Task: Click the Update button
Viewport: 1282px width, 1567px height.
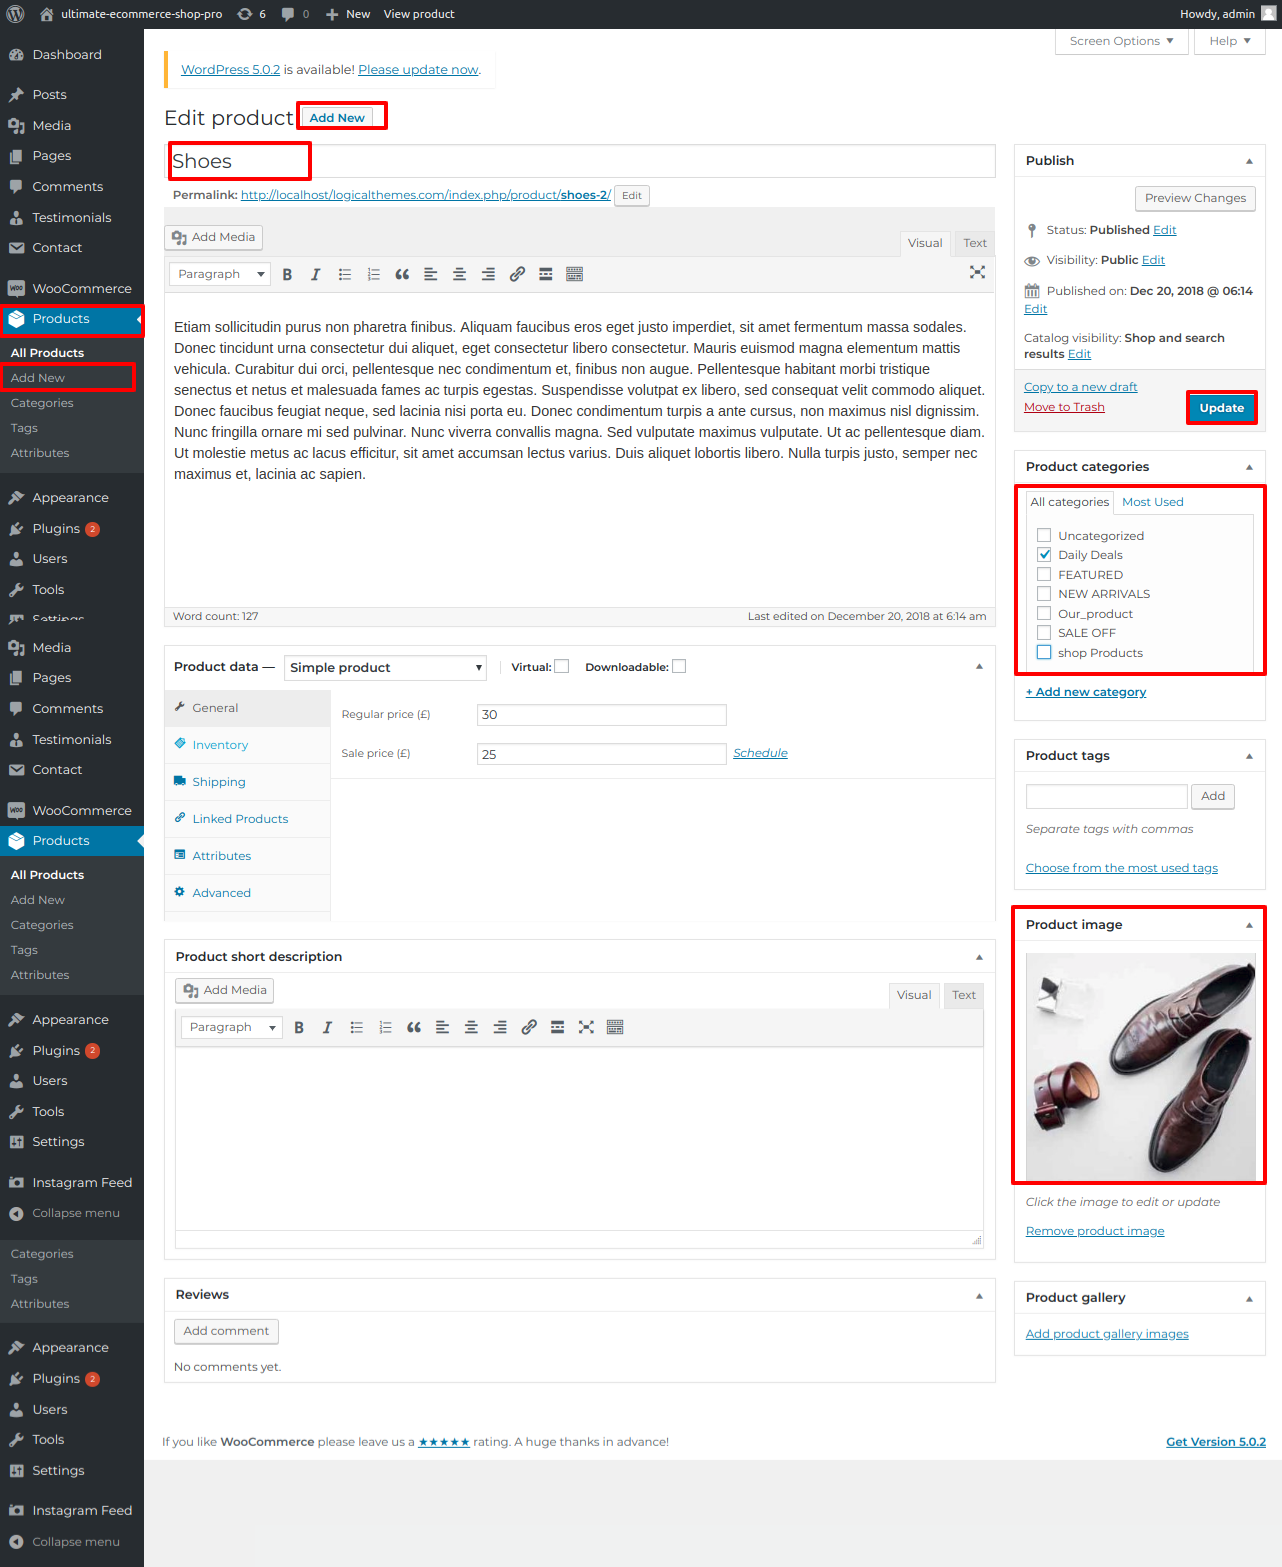Action: [1221, 408]
